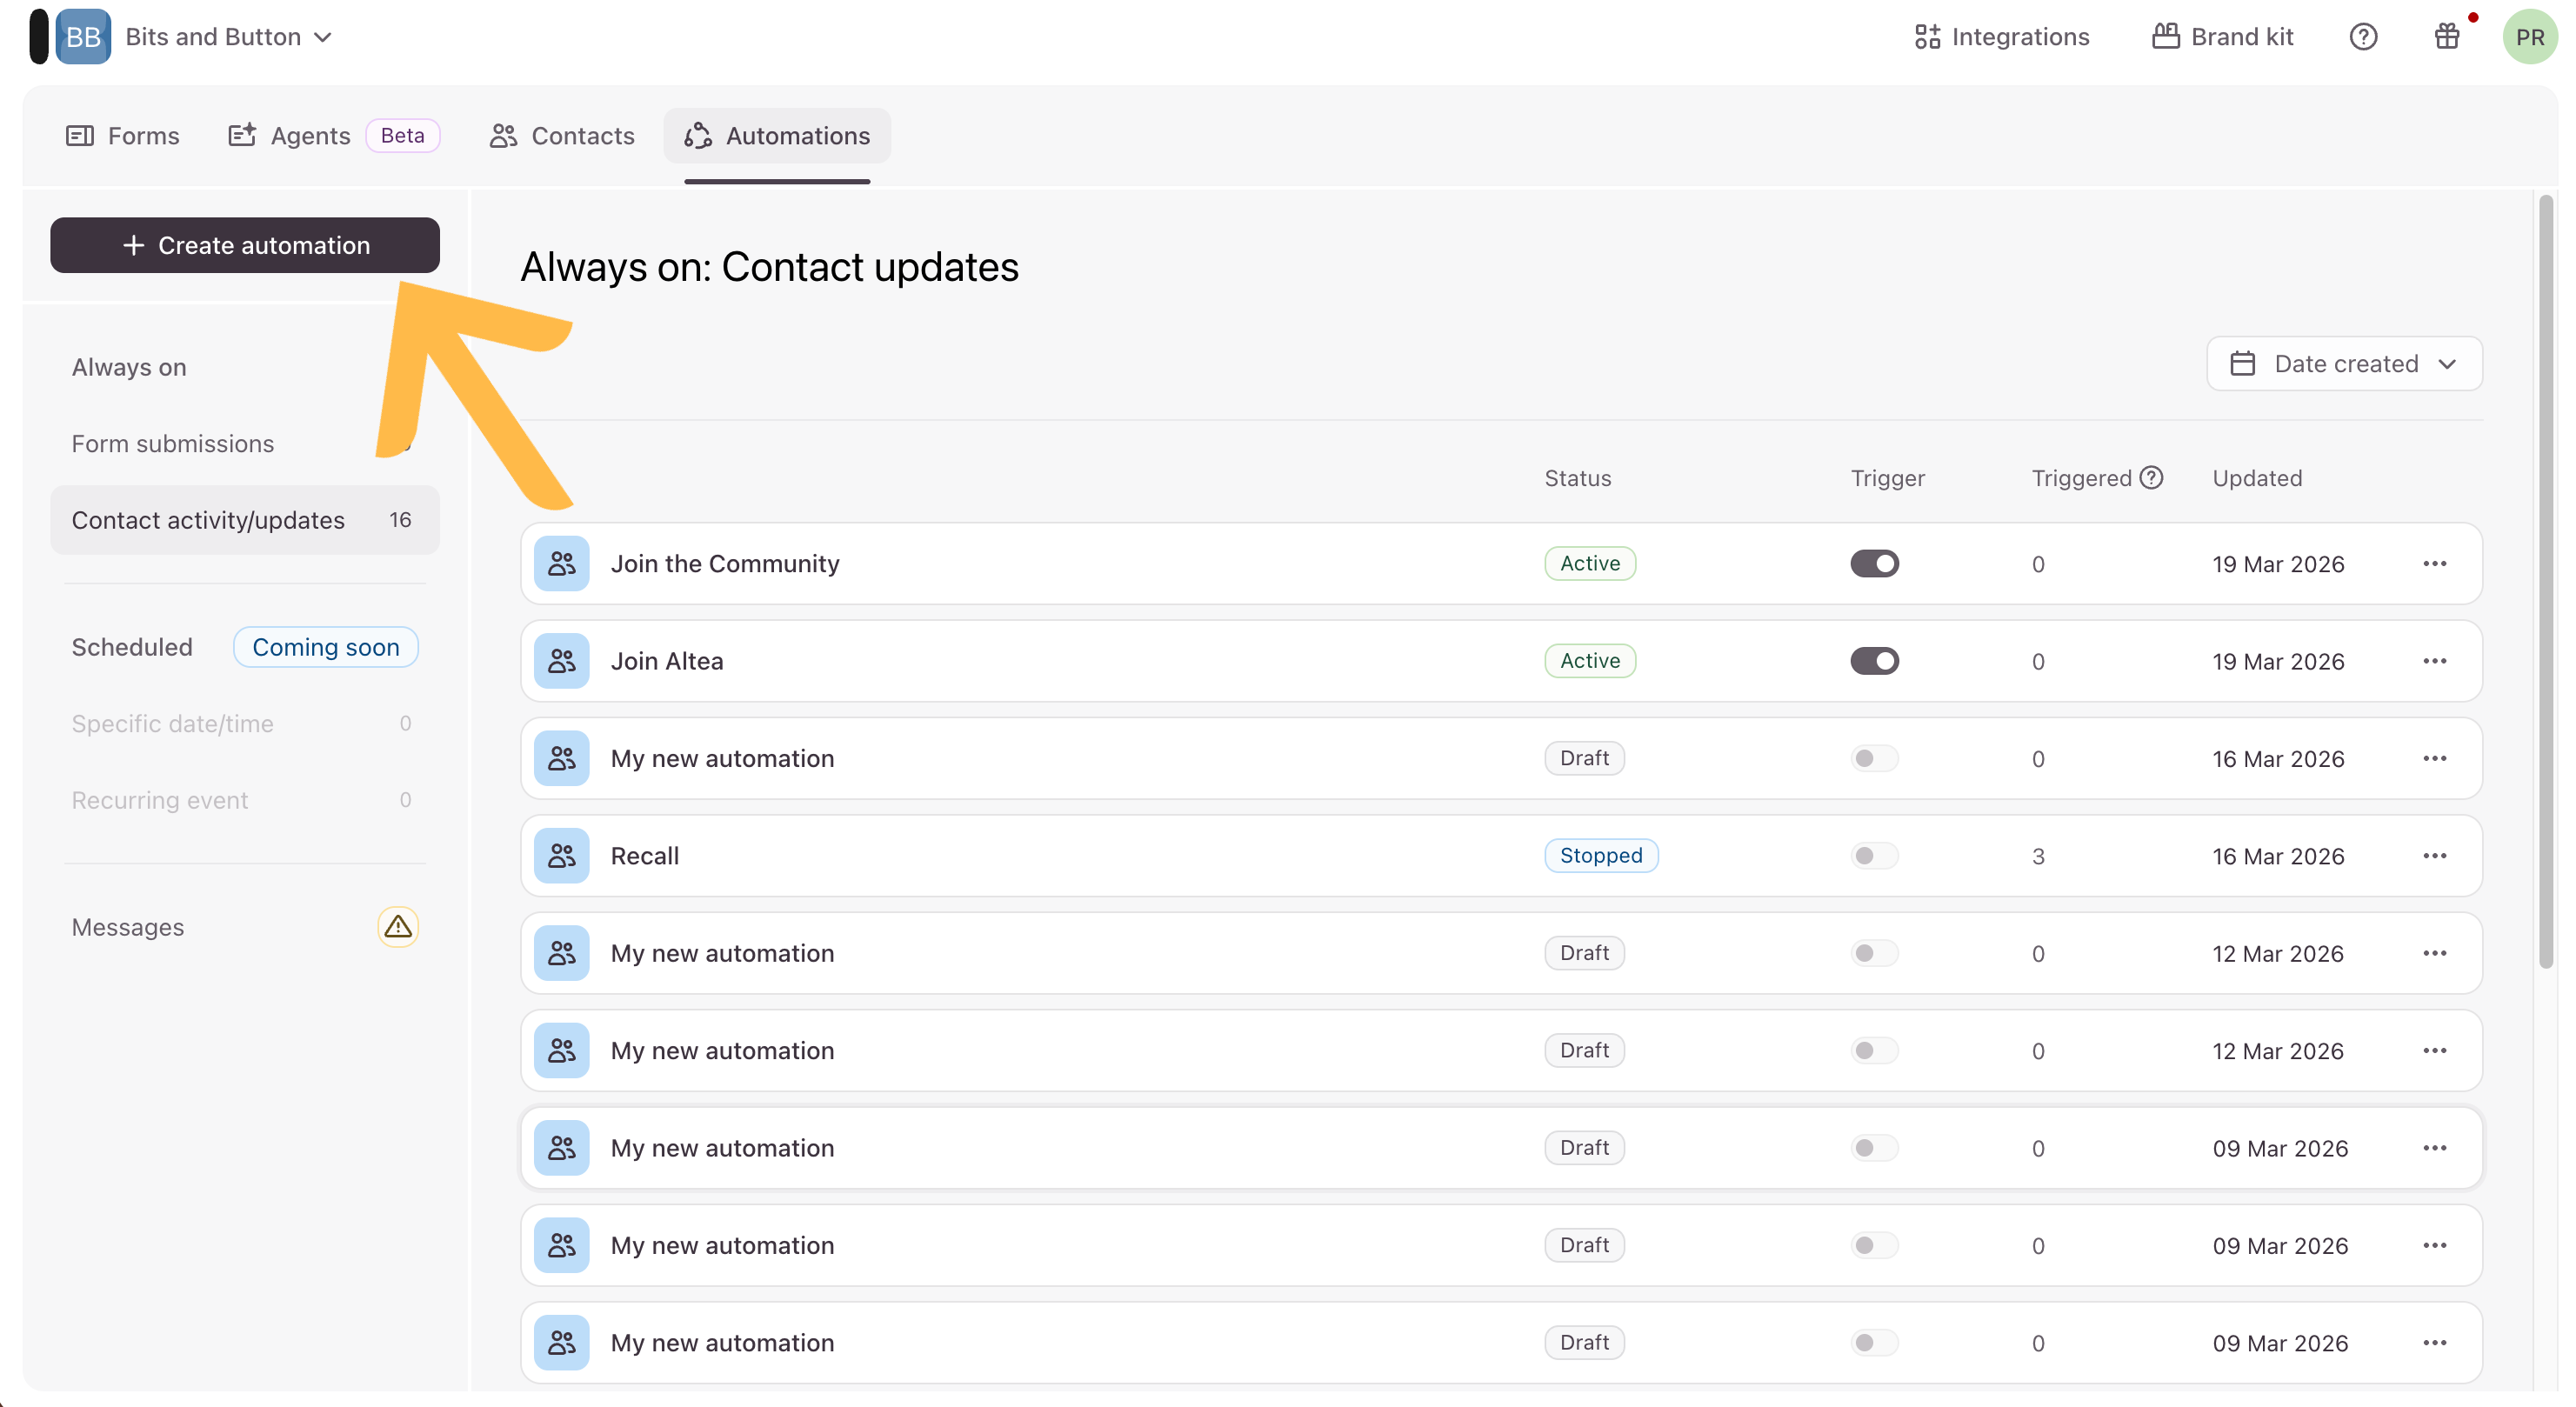Open more options menu for Recall
Viewport: 2576px width, 1407px height.
[x=2434, y=856]
